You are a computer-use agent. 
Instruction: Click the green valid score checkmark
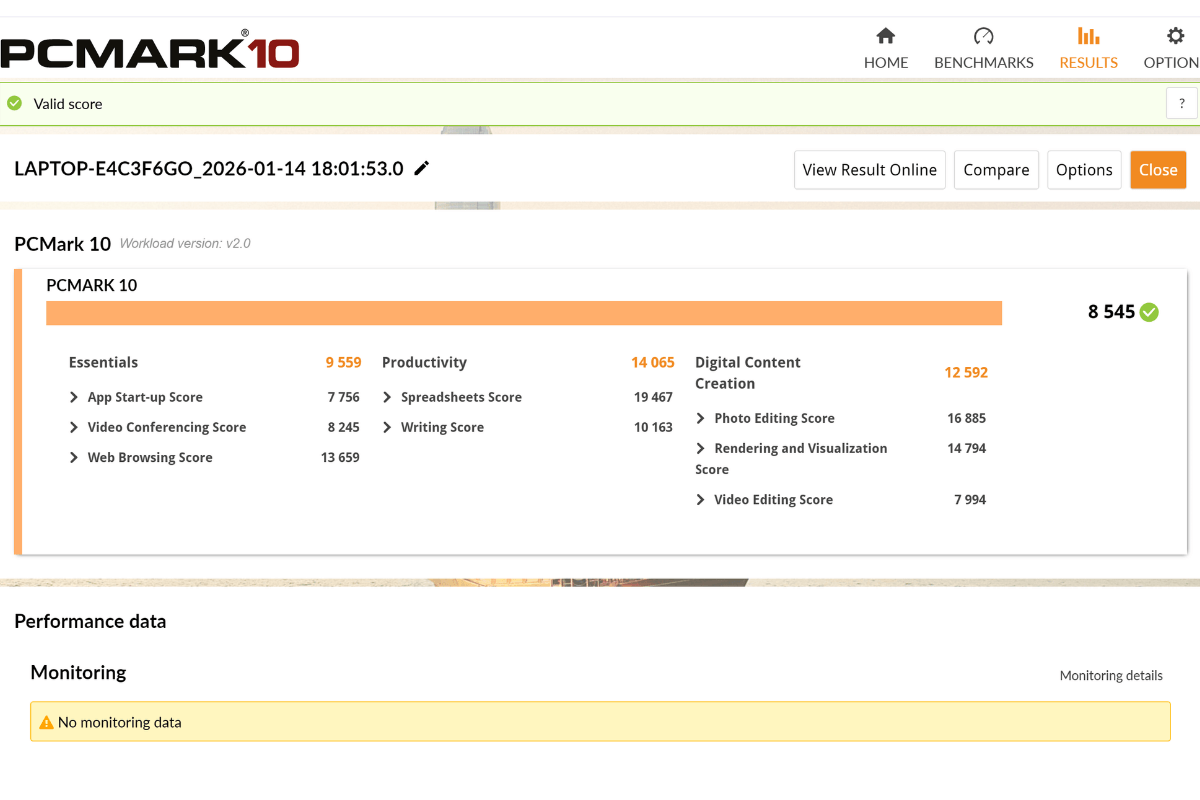click(x=14, y=103)
